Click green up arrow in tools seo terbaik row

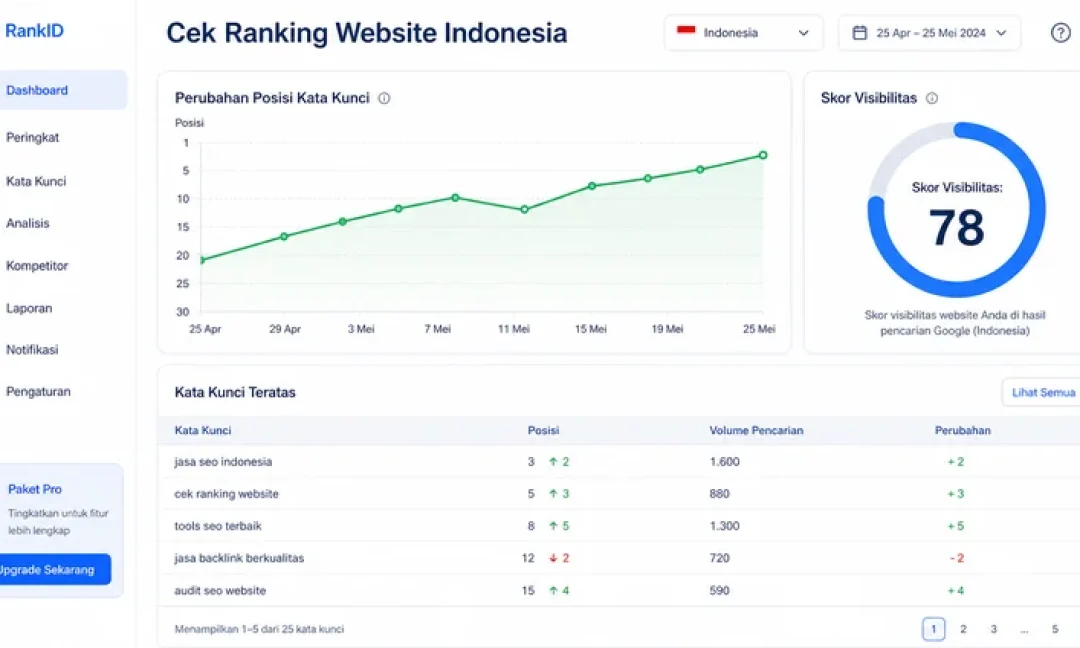tap(553, 526)
